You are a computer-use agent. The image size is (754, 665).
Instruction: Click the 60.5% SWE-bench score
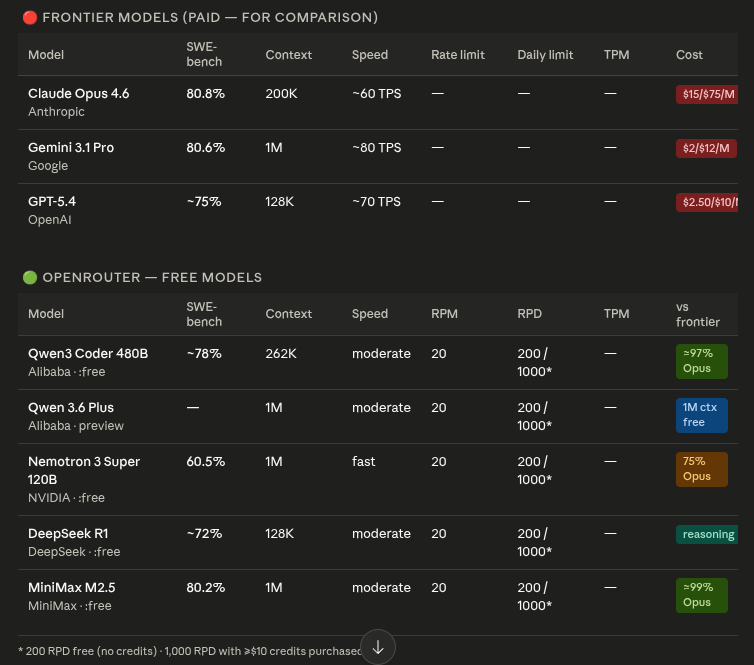click(205, 461)
